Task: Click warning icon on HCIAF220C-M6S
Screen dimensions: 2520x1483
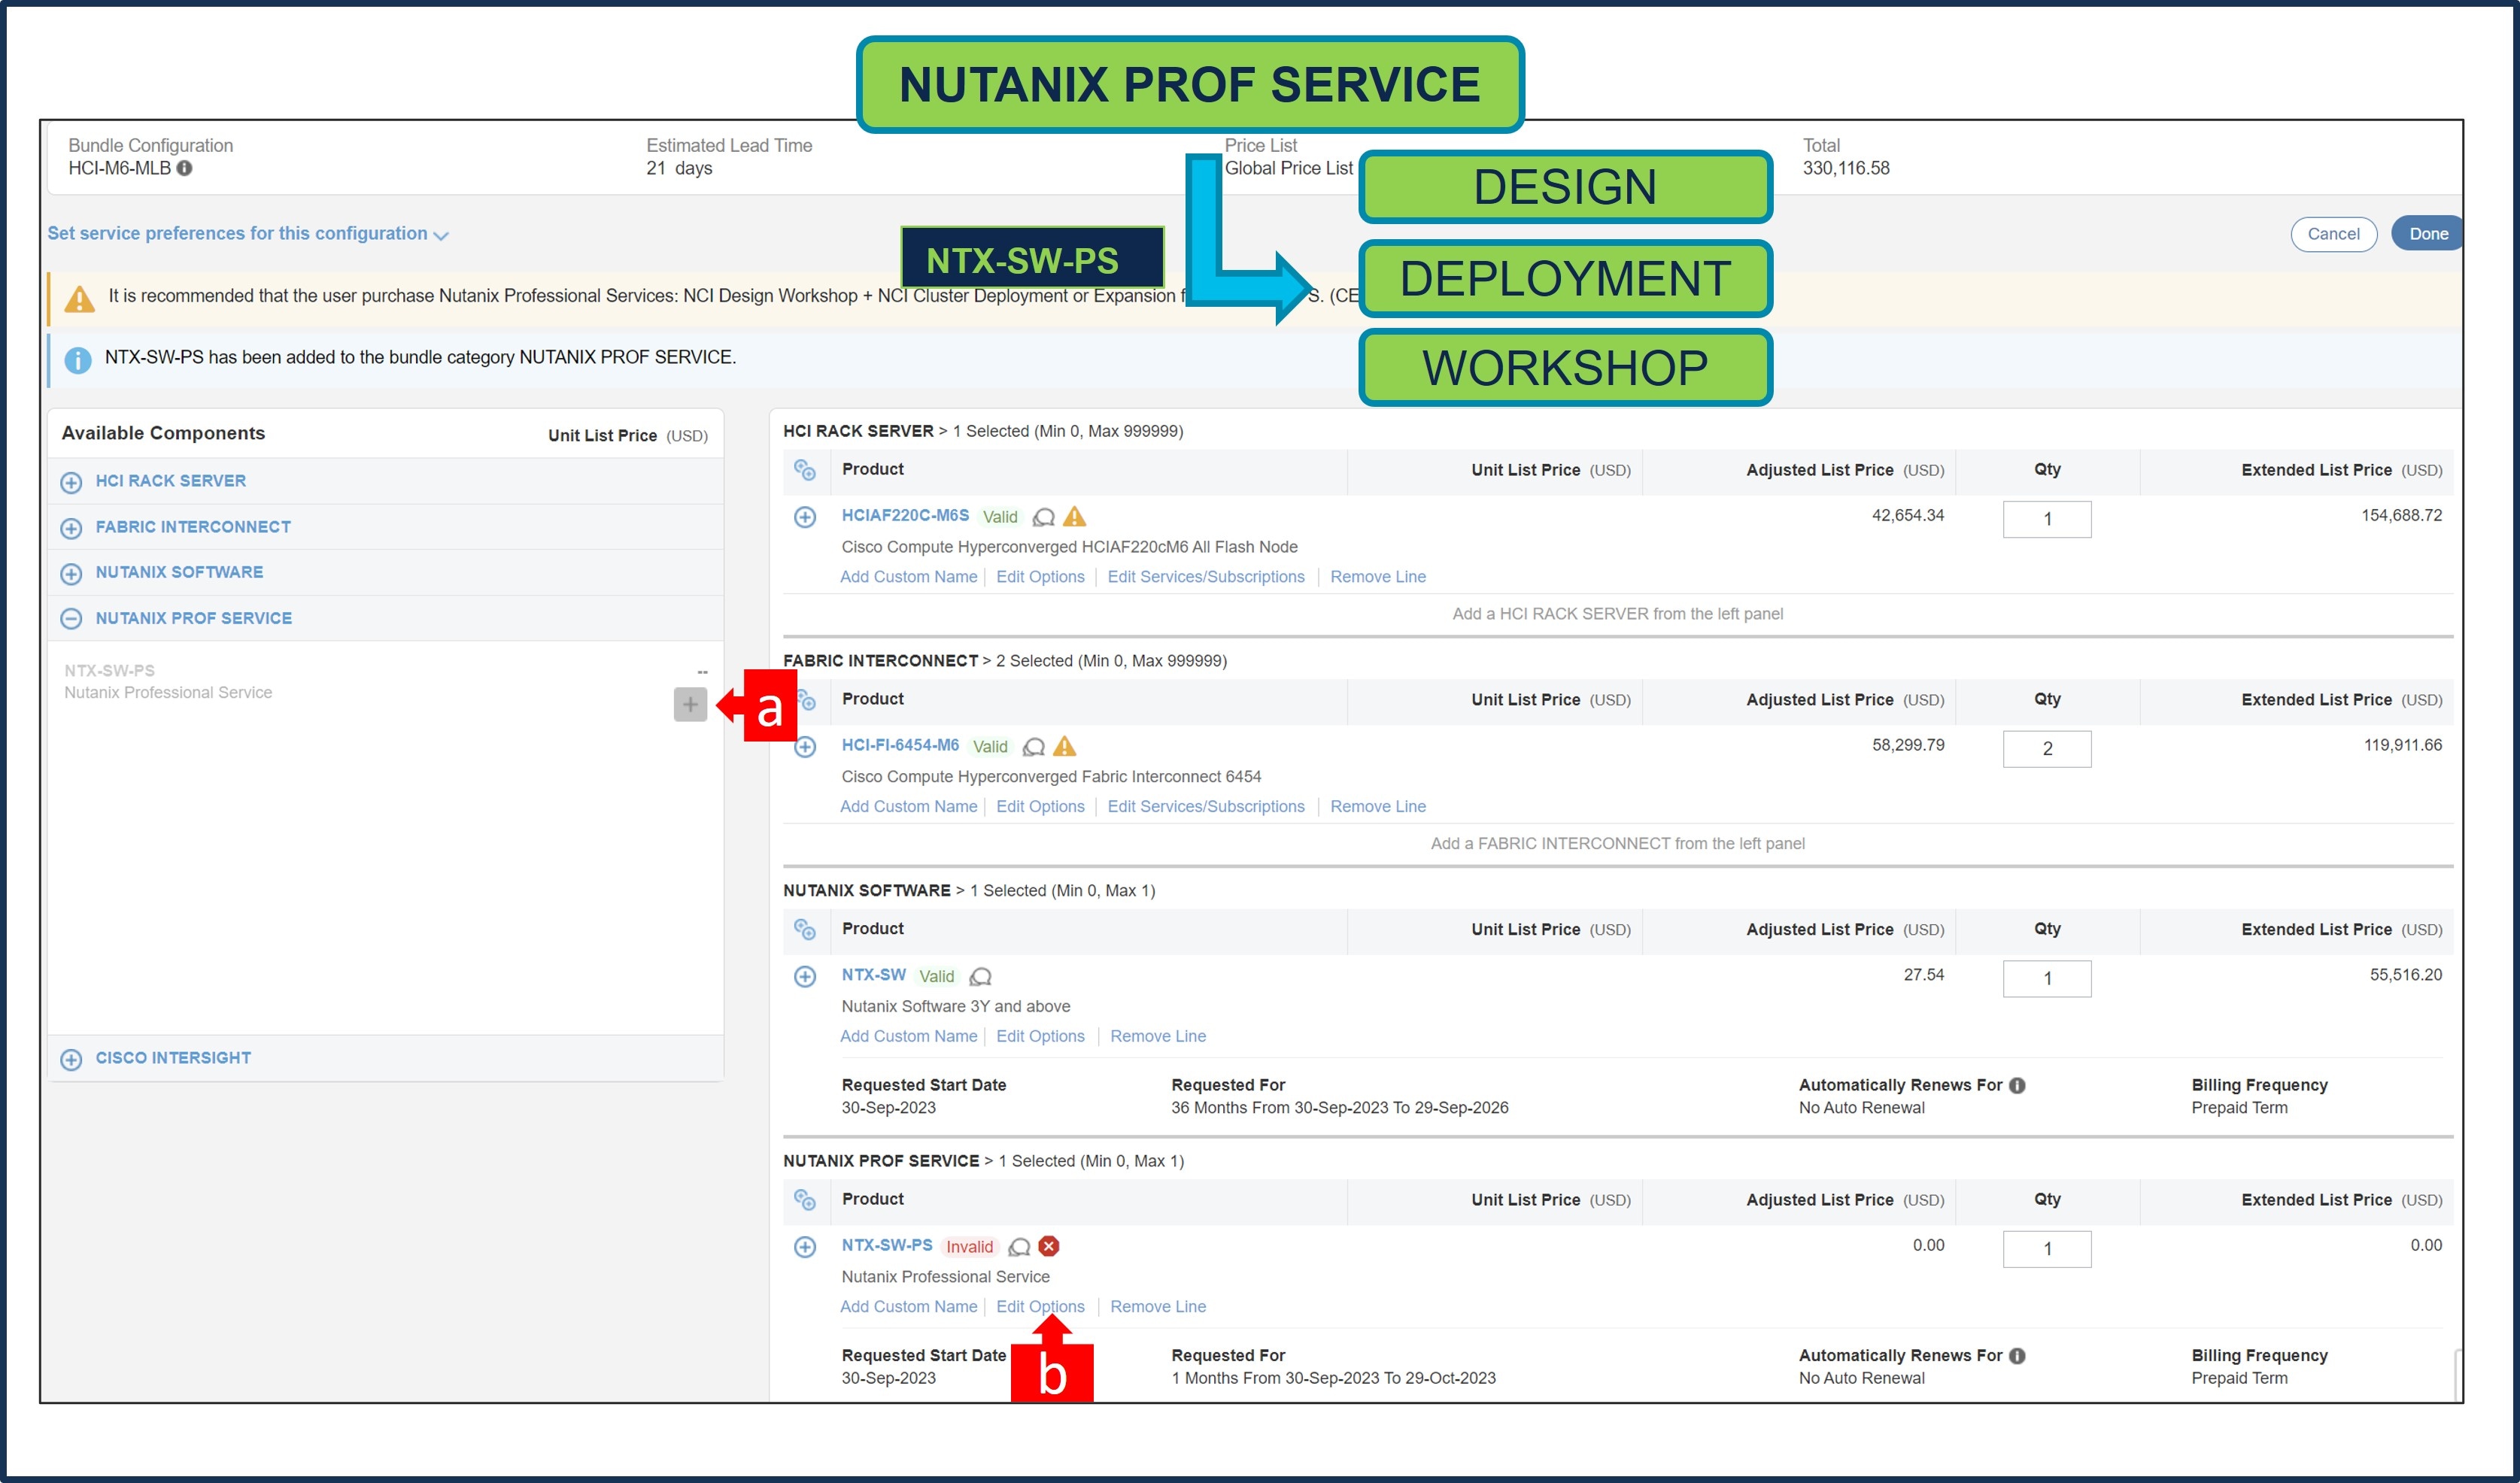Action: coord(1075,516)
